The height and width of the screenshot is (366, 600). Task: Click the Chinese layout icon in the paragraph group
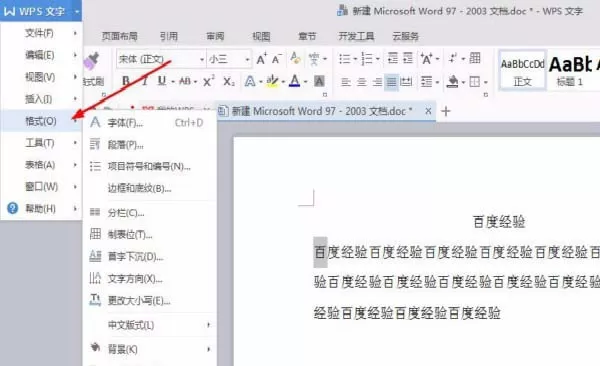pos(427,59)
